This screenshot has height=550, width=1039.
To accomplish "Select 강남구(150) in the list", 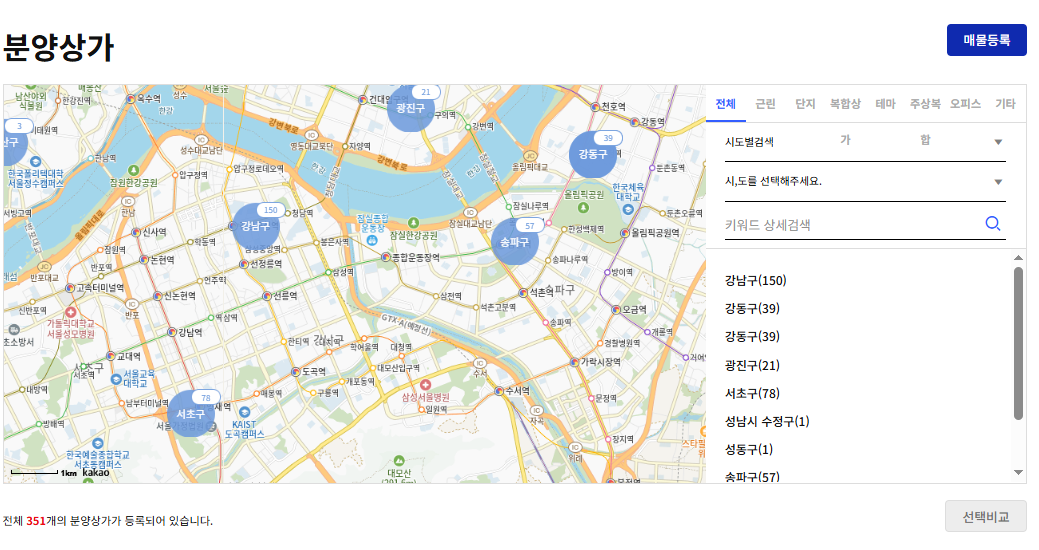I will click(x=755, y=280).
